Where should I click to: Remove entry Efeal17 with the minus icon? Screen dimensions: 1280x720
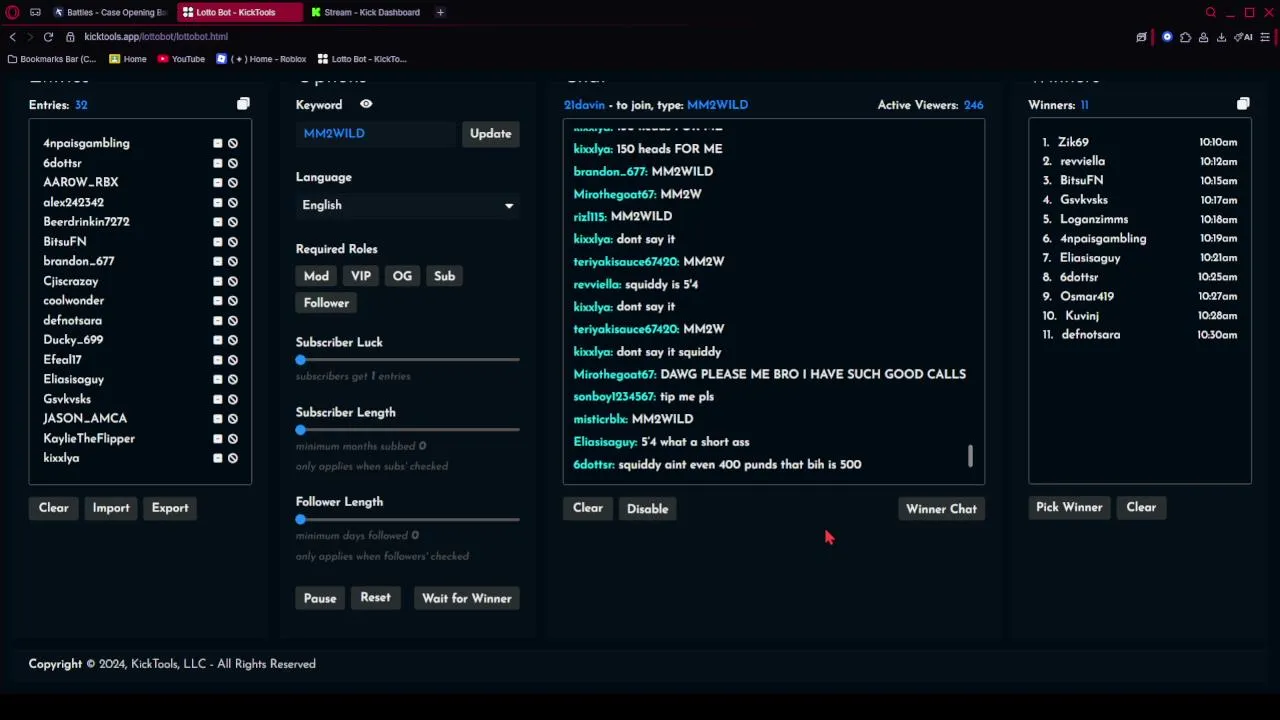218,360
